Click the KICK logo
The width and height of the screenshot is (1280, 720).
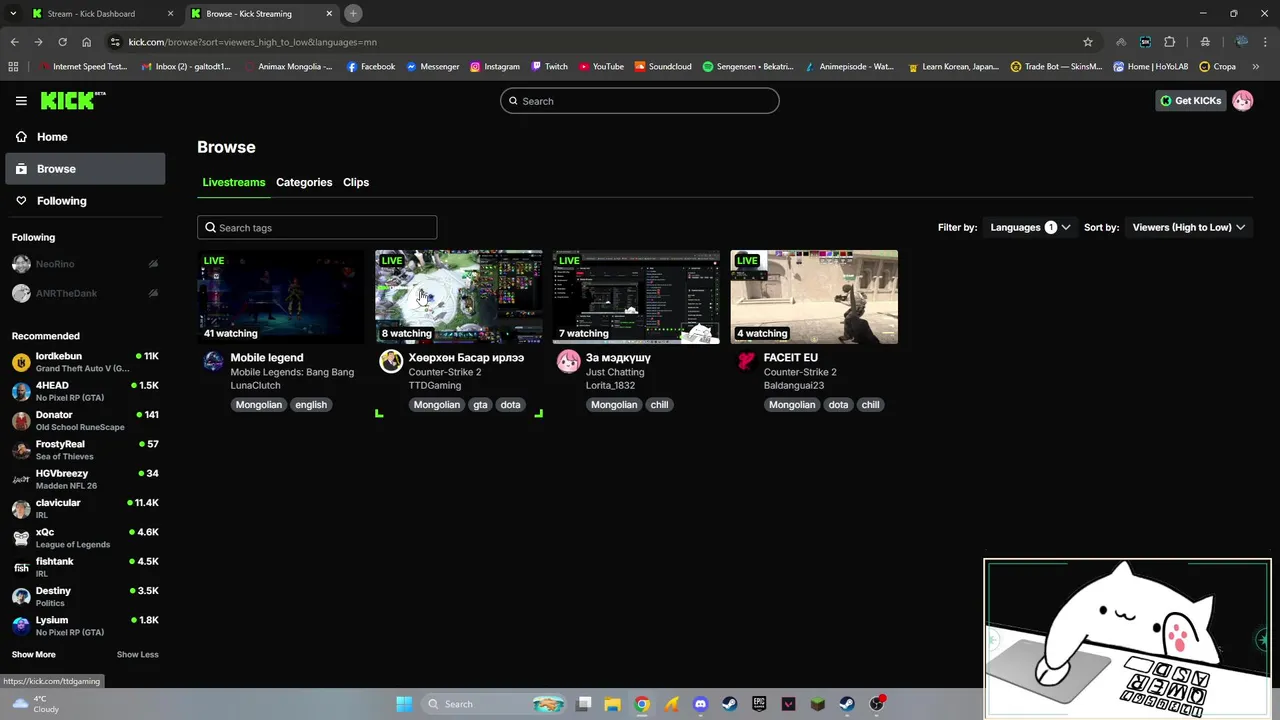pyautogui.click(x=72, y=100)
